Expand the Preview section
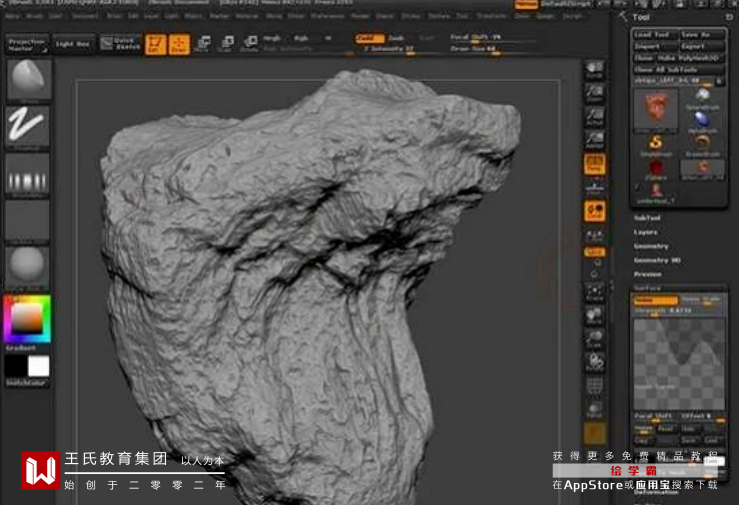The height and width of the screenshot is (505, 739). pyautogui.click(x=648, y=274)
